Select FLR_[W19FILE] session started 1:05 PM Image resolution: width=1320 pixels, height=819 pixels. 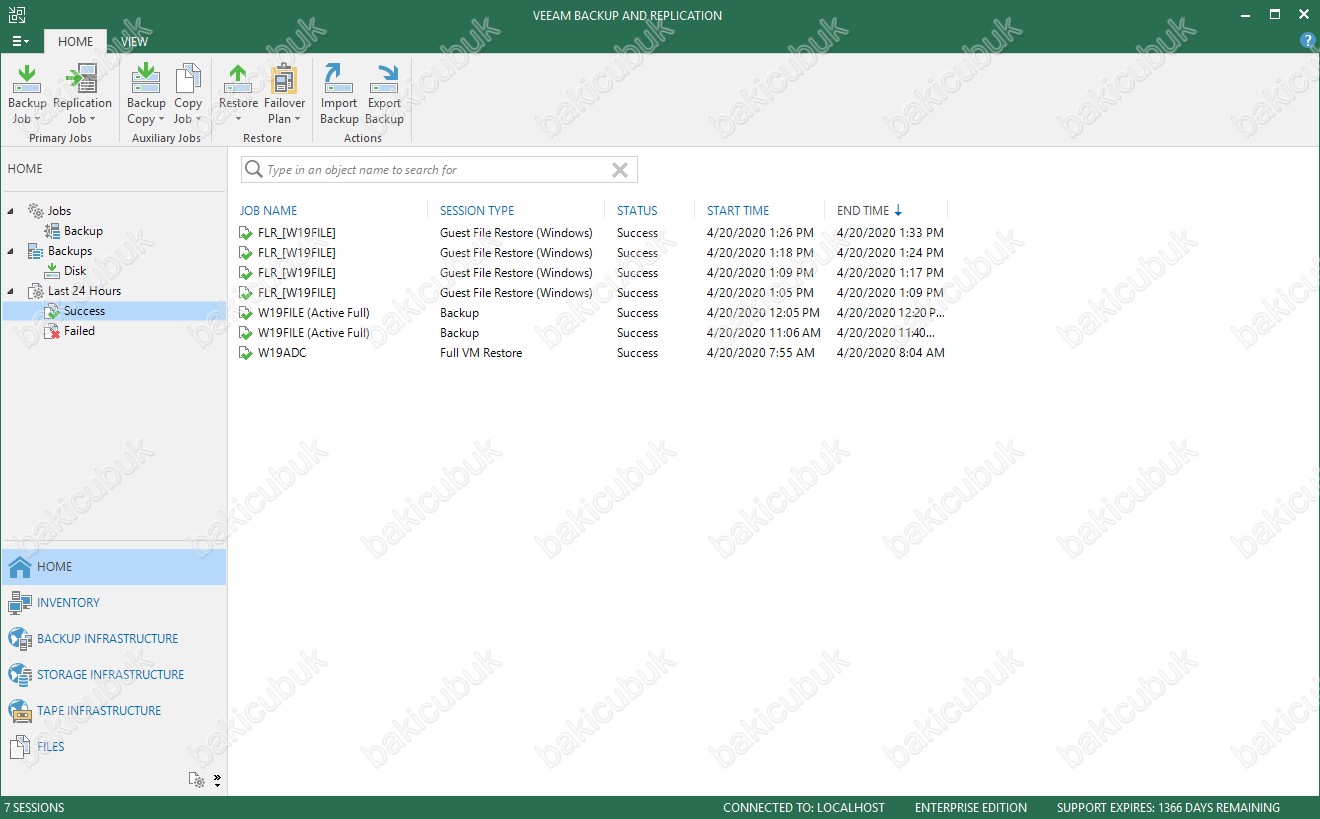tap(592, 293)
